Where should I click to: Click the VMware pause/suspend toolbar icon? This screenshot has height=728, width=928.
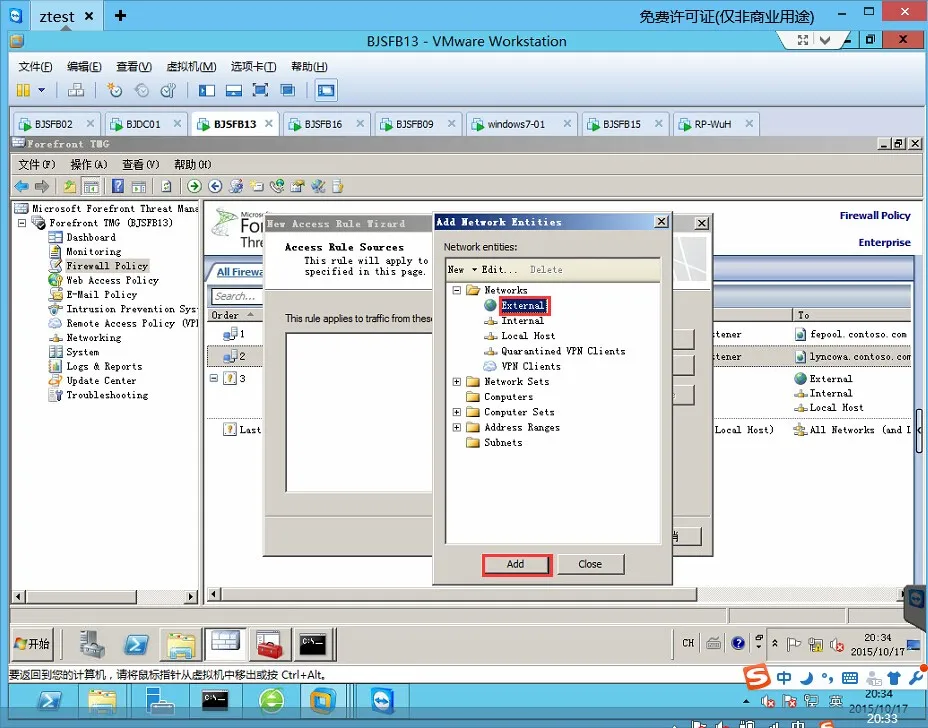23,90
